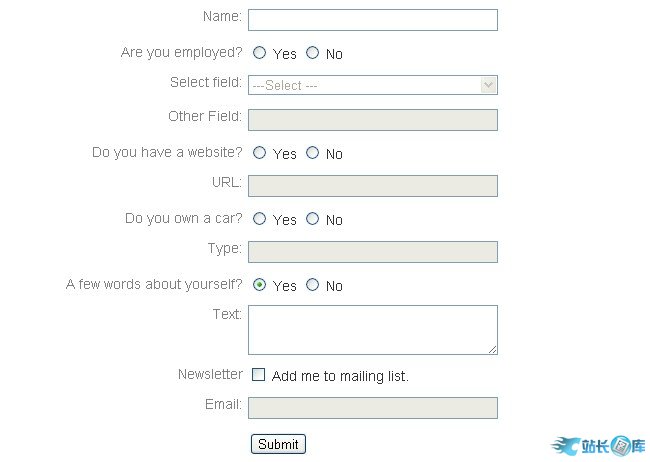The height and width of the screenshot is (462, 650).
Task: Click the car Type input field
Action: [x=372, y=252]
